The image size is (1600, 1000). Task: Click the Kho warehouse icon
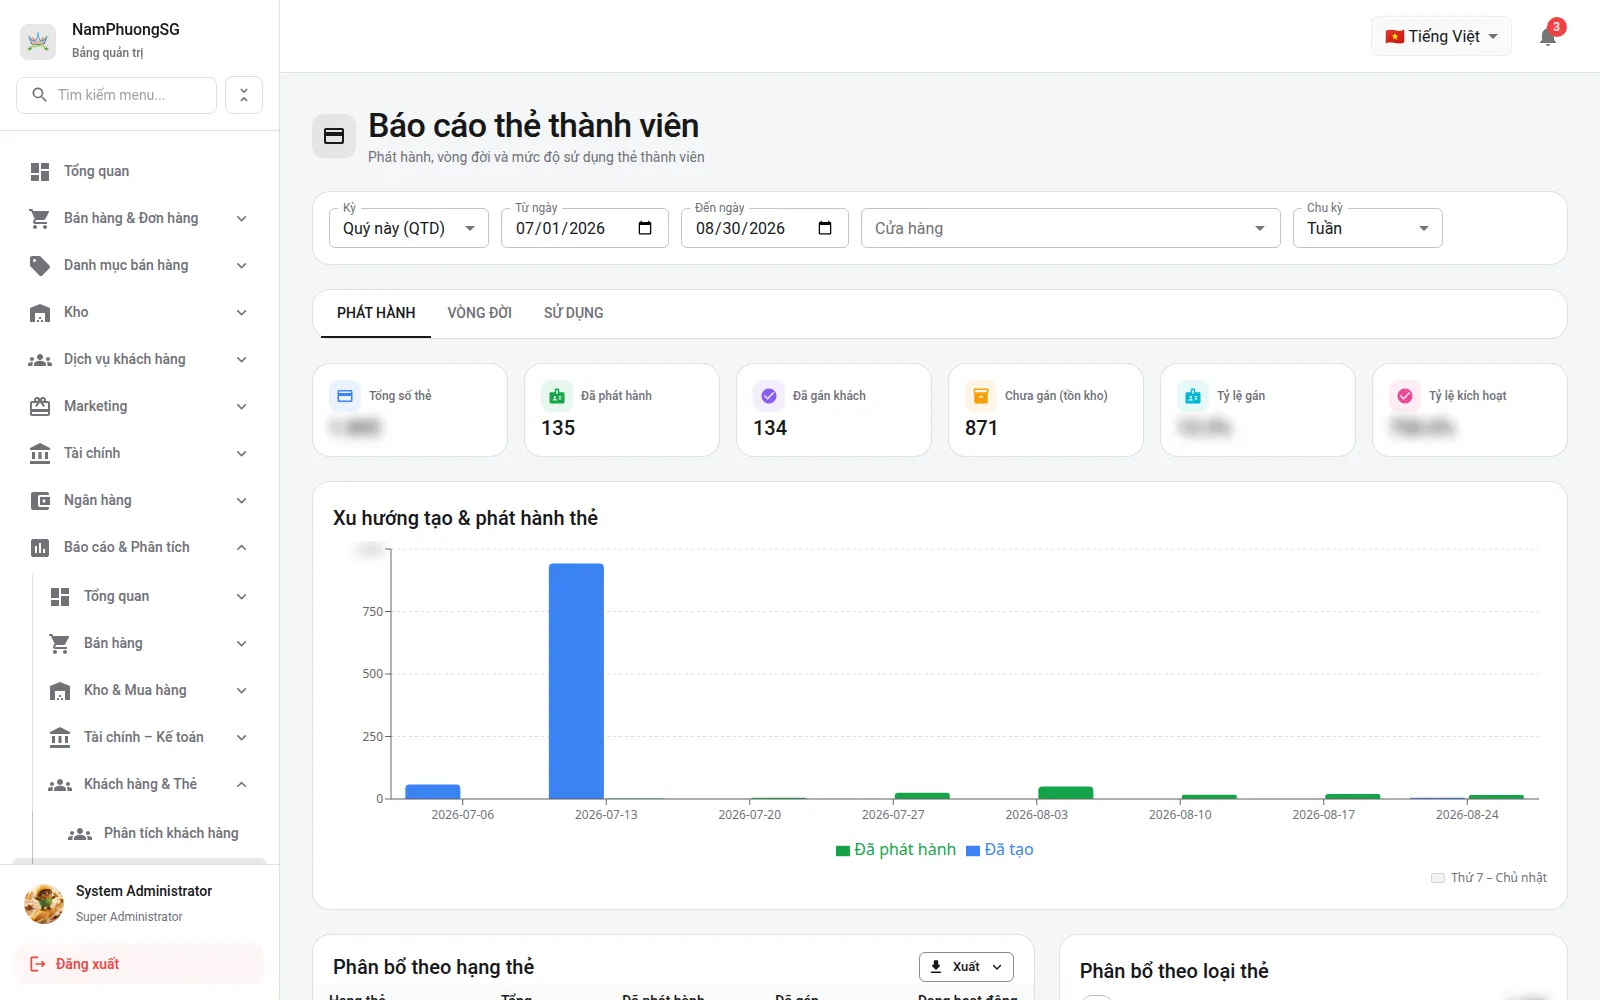40,313
